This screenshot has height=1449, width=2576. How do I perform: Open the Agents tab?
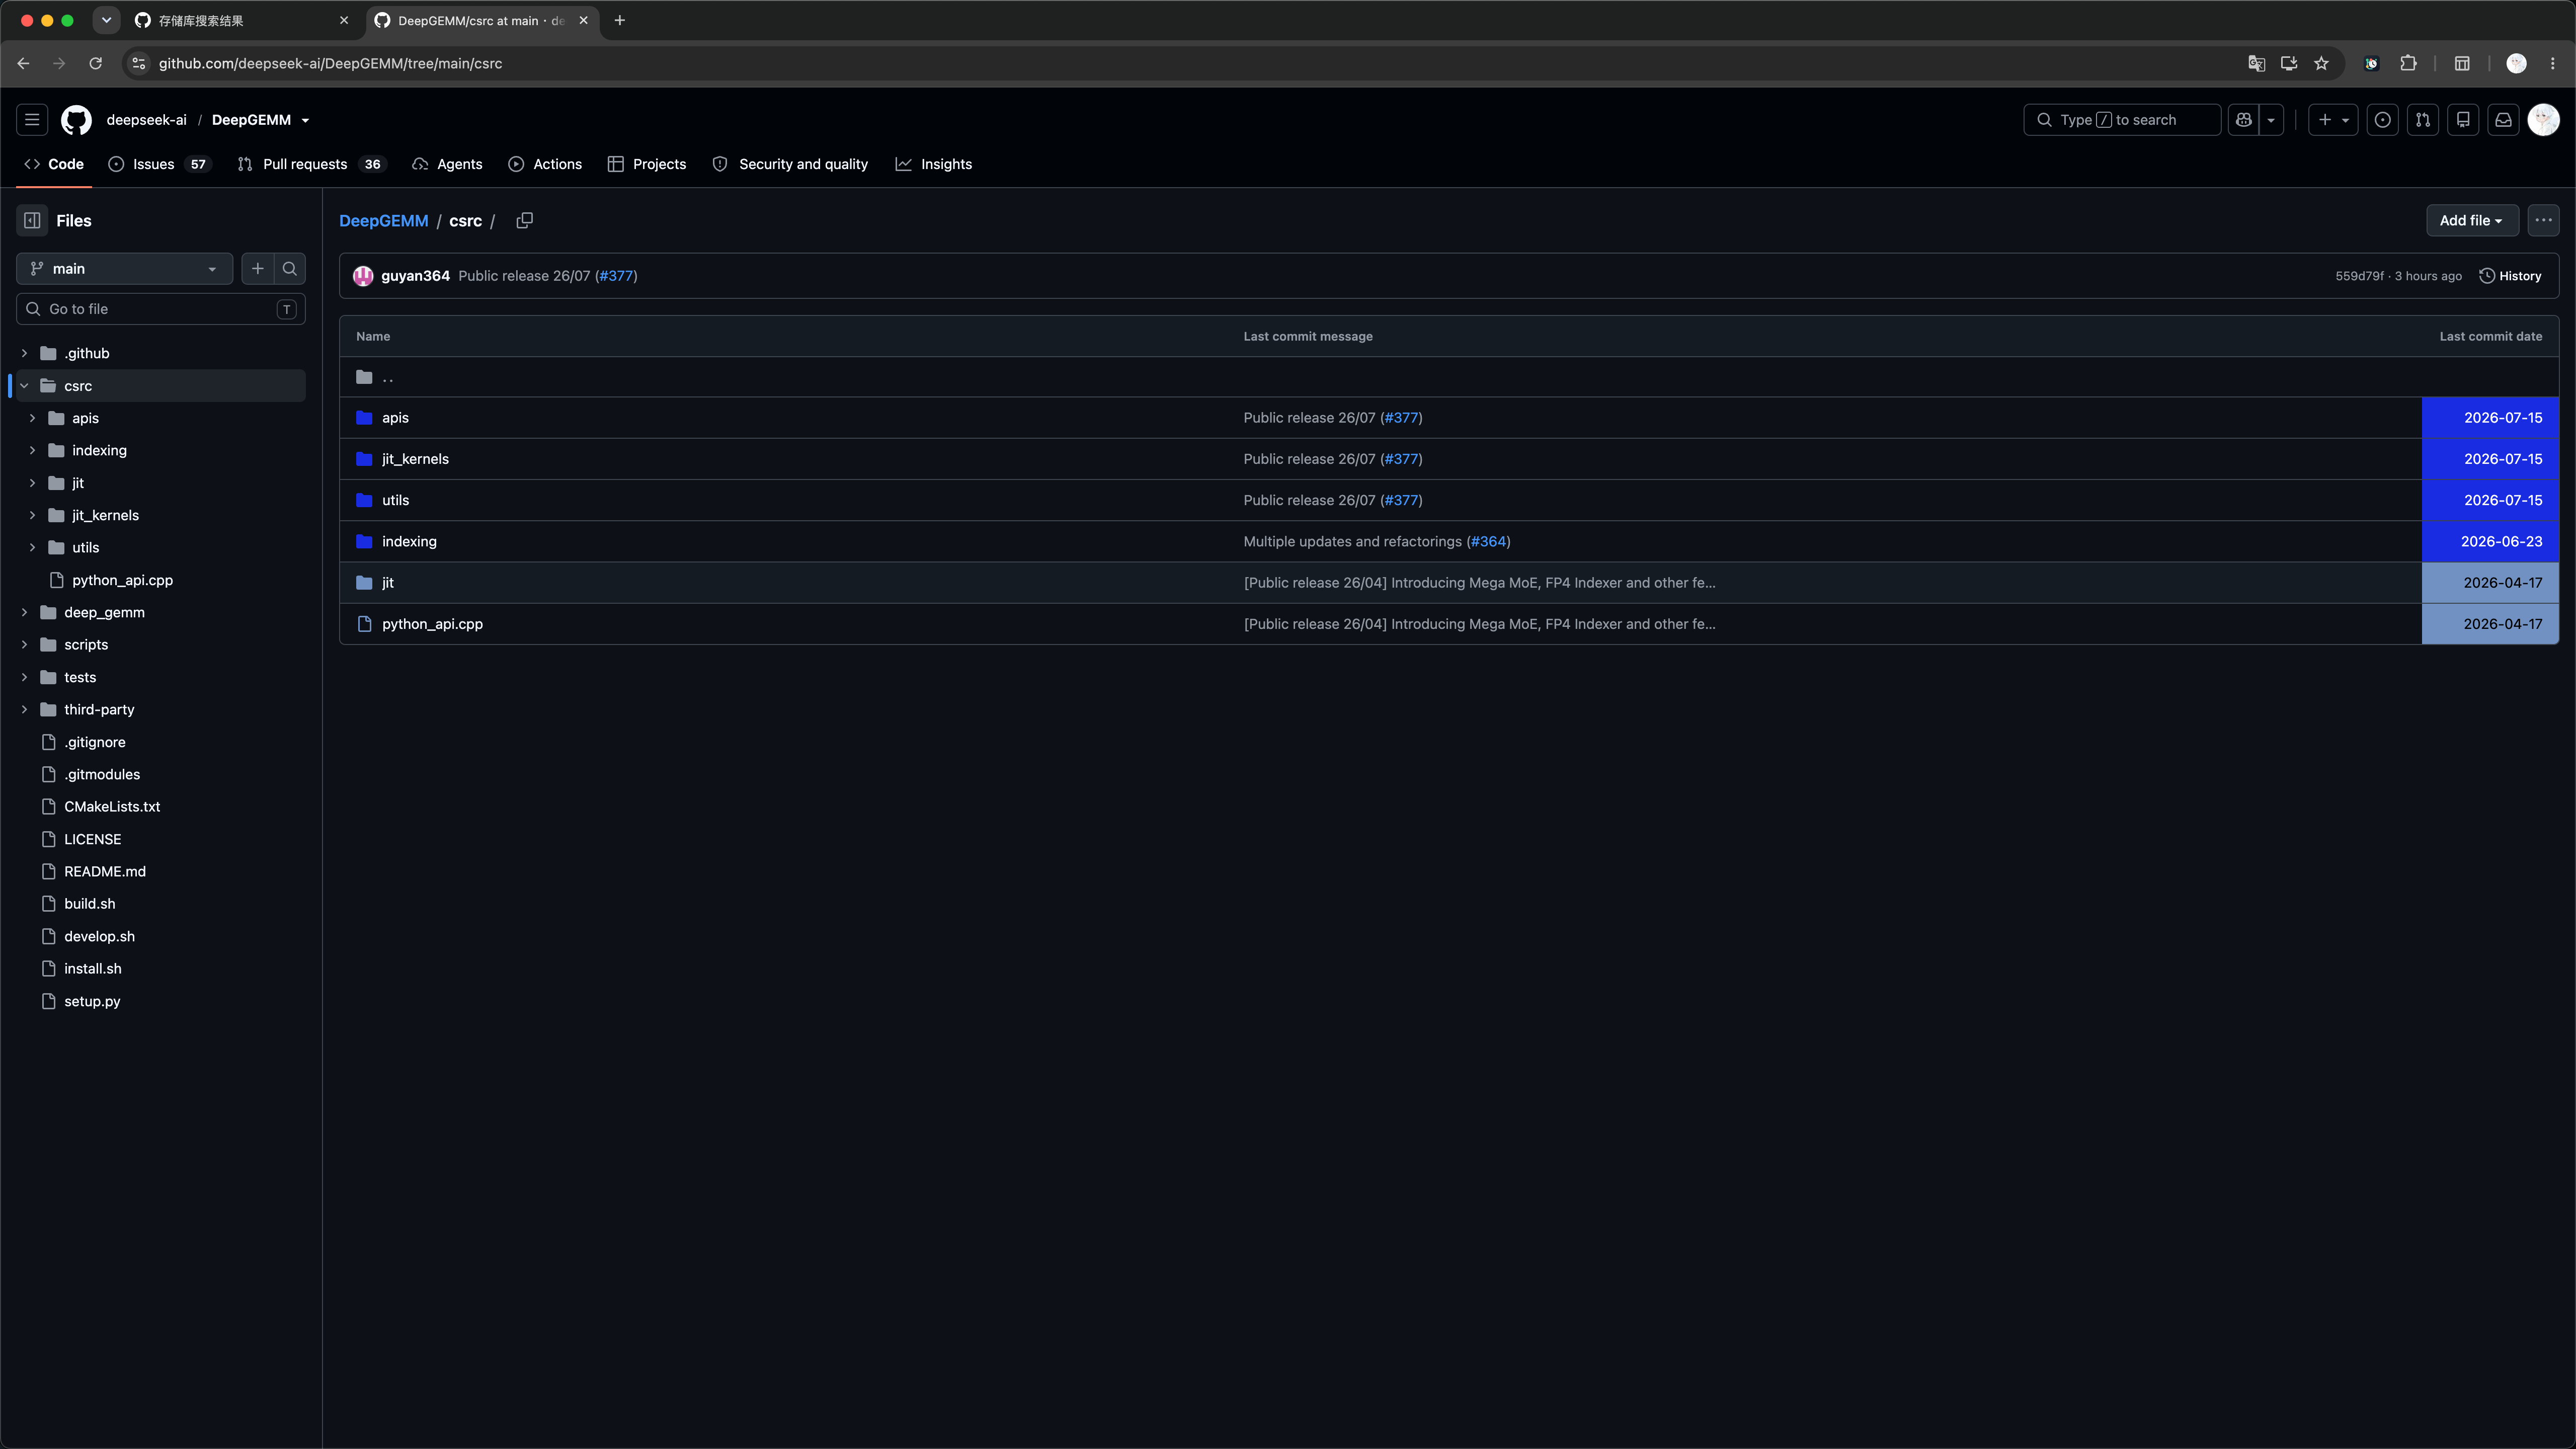pos(447,164)
